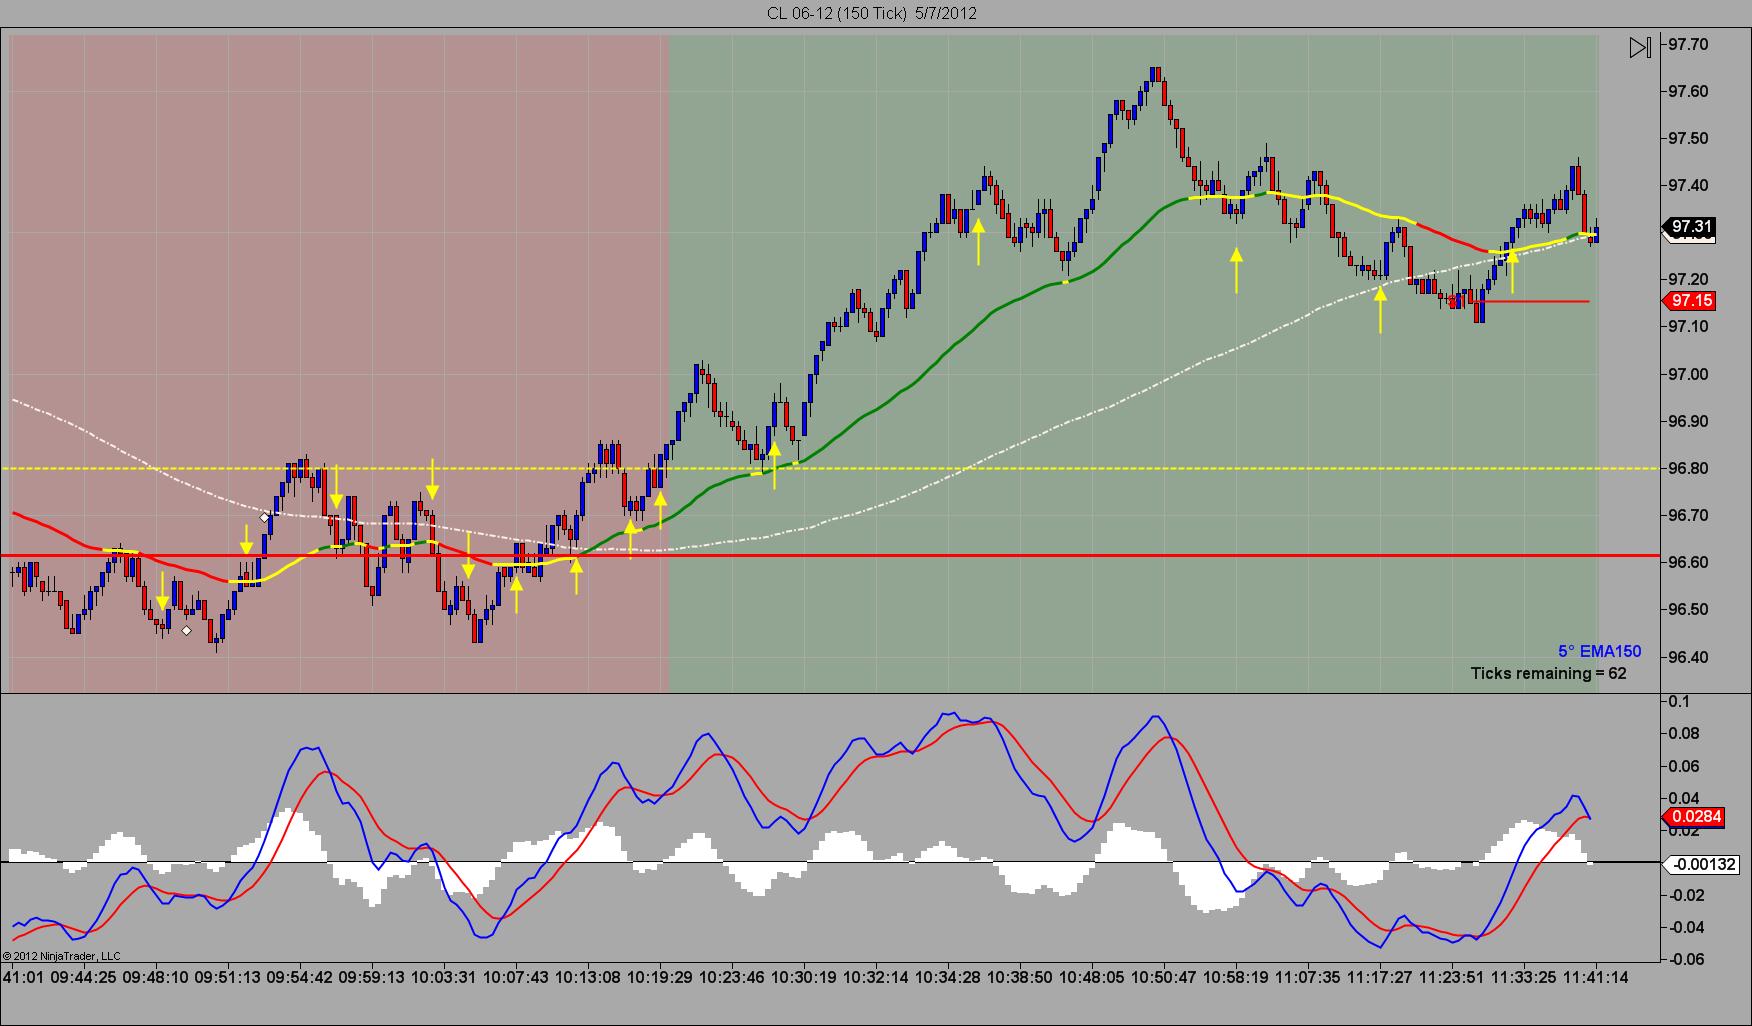Click the 10:50:47 time axis label

[1164, 976]
